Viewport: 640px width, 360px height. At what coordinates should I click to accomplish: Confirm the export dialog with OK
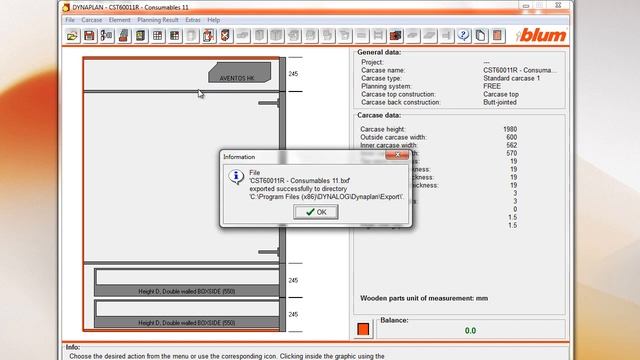click(316, 212)
